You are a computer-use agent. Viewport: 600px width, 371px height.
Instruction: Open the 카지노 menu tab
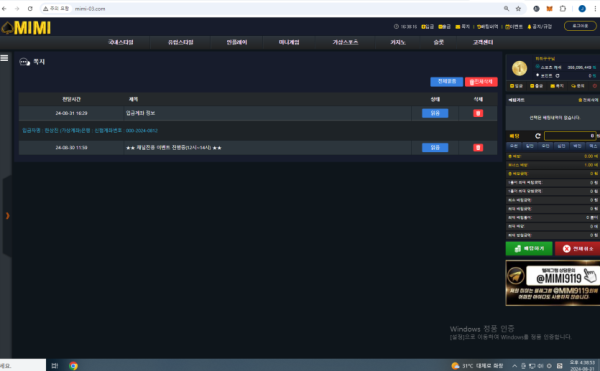[398, 42]
